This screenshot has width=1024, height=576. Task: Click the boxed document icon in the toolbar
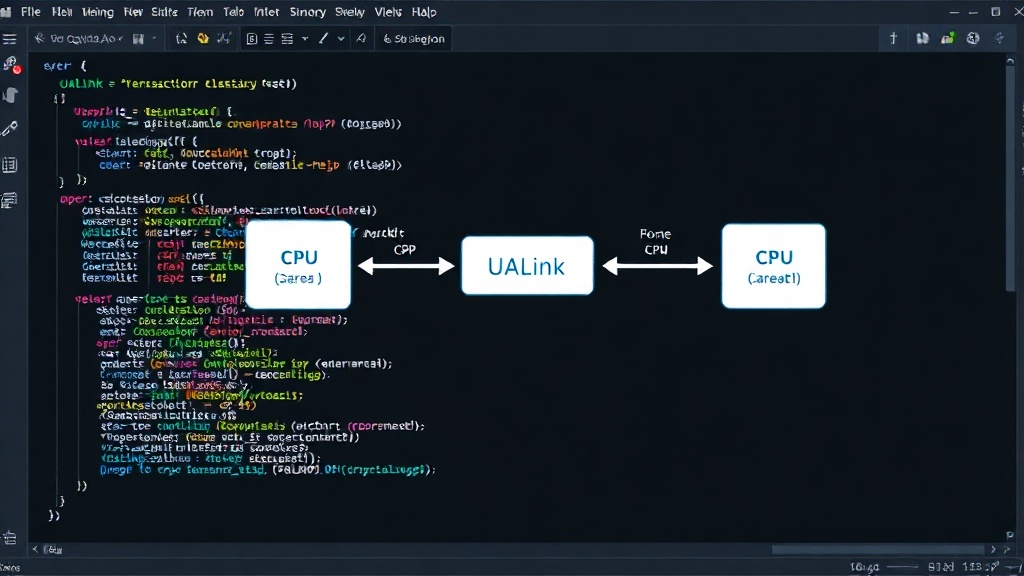(251, 39)
